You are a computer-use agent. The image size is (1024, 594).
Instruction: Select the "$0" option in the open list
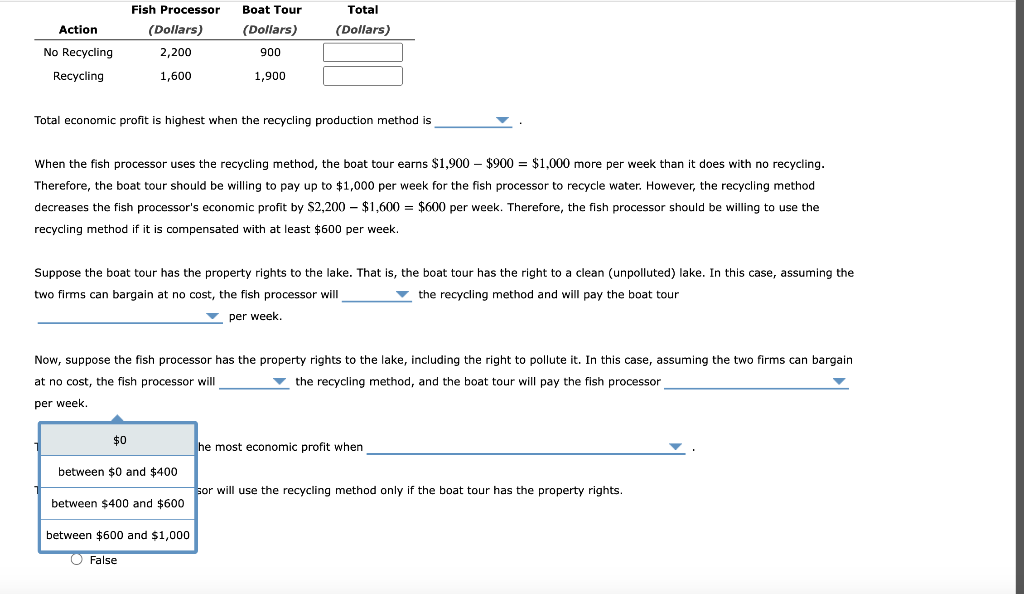click(120, 439)
